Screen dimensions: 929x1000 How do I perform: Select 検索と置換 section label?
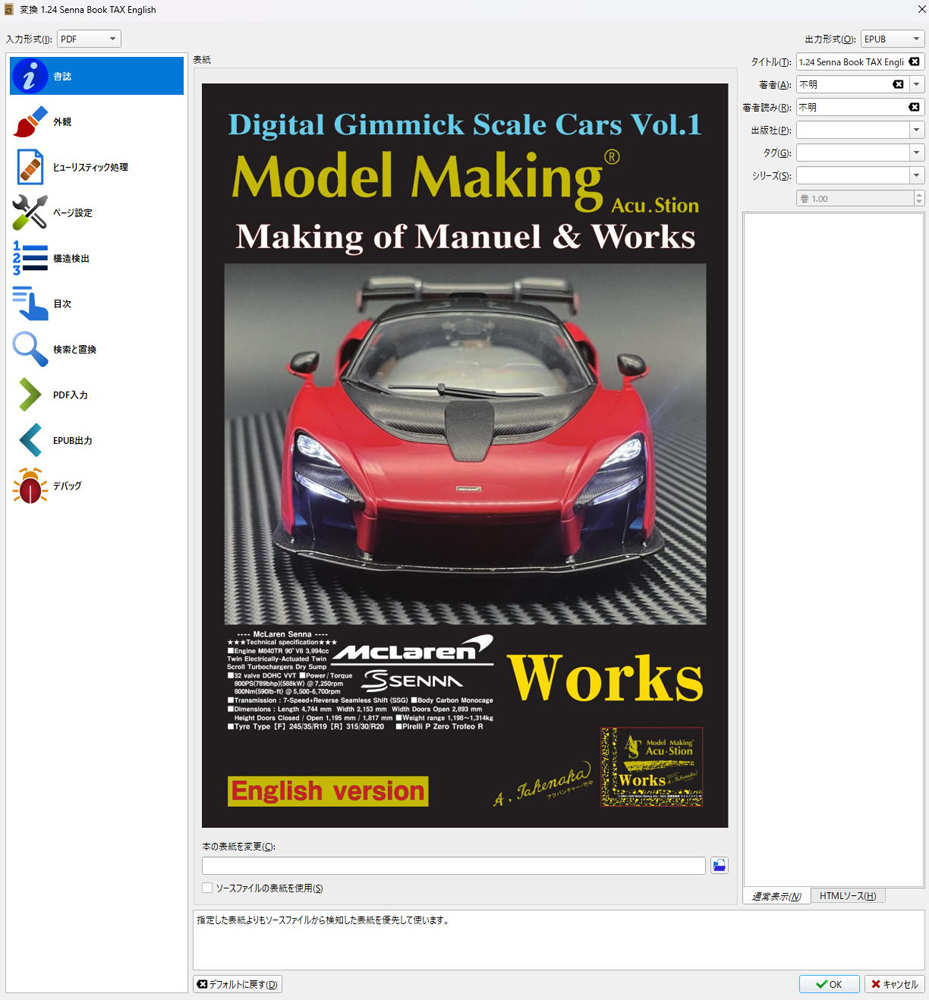point(74,349)
